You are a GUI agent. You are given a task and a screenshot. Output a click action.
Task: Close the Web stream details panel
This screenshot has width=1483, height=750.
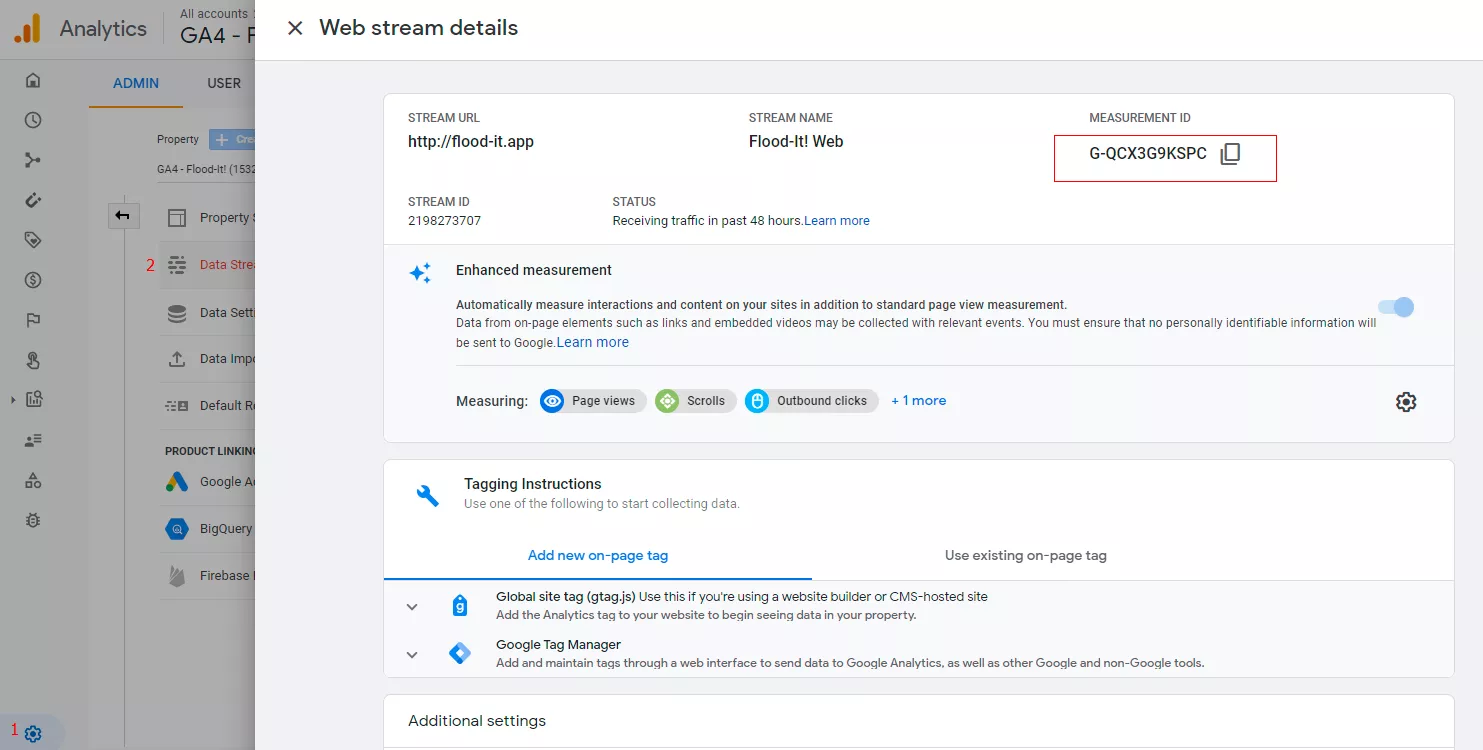tap(295, 28)
